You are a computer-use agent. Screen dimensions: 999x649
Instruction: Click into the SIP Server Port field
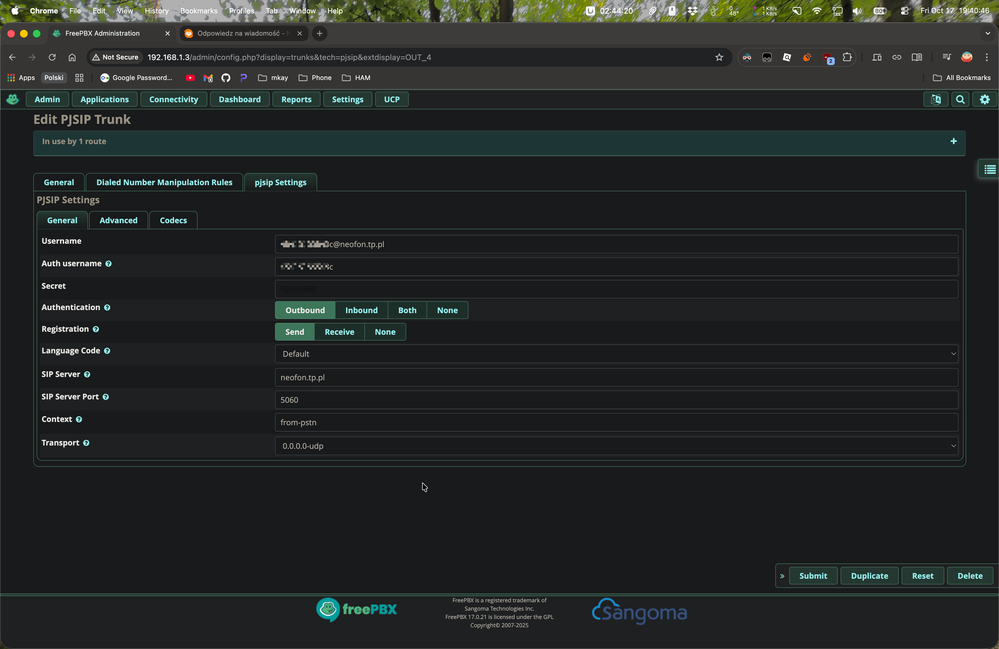[x=616, y=400]
